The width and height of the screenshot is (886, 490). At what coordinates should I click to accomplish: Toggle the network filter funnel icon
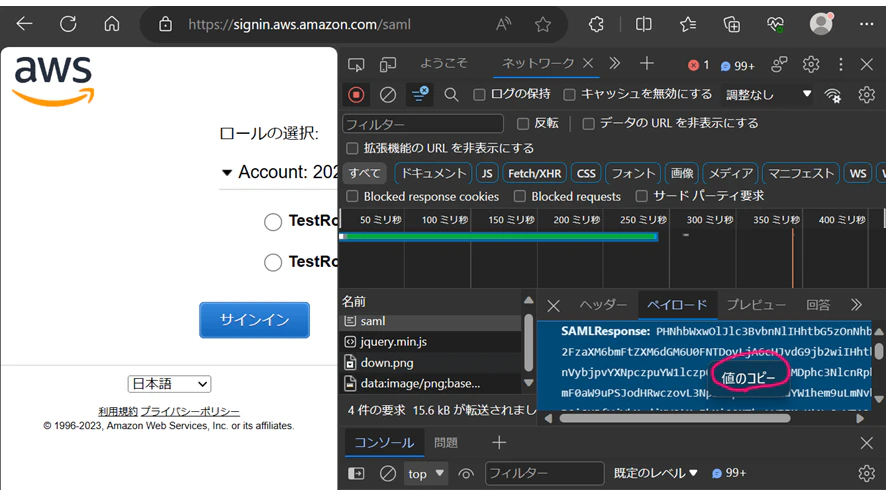tap(420, 95)
